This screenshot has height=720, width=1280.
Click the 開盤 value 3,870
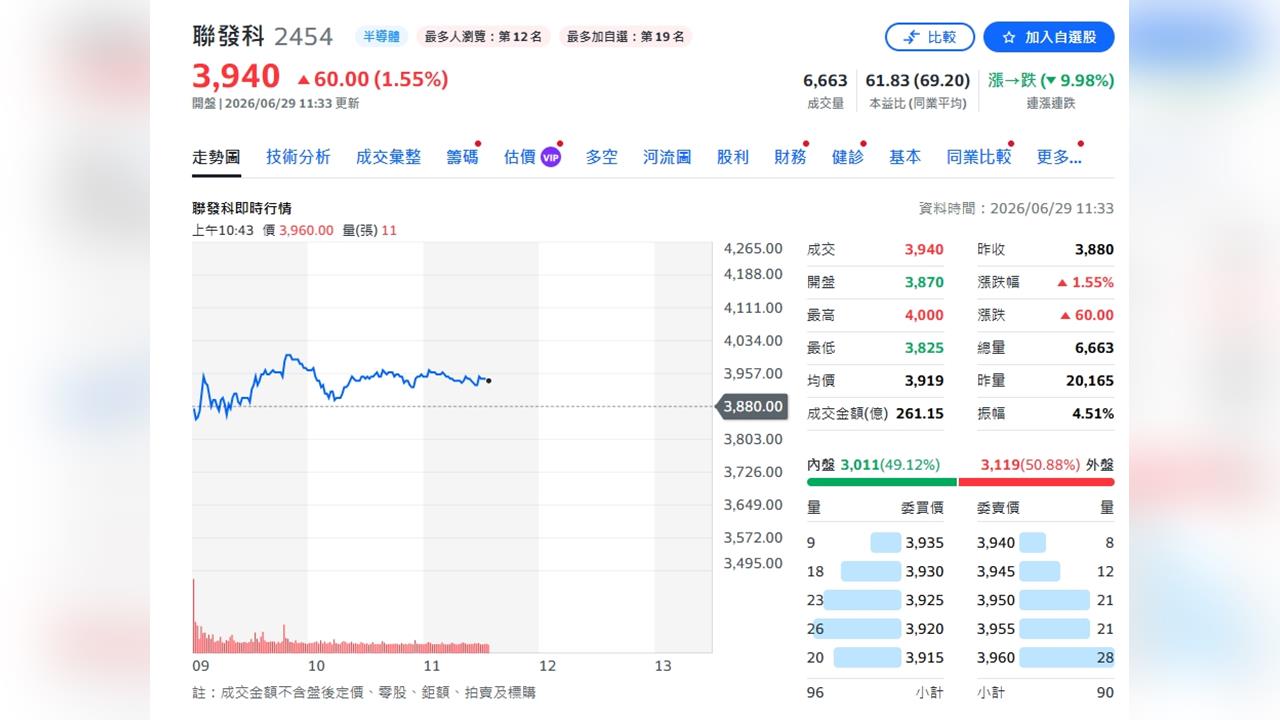click(924, 282)
